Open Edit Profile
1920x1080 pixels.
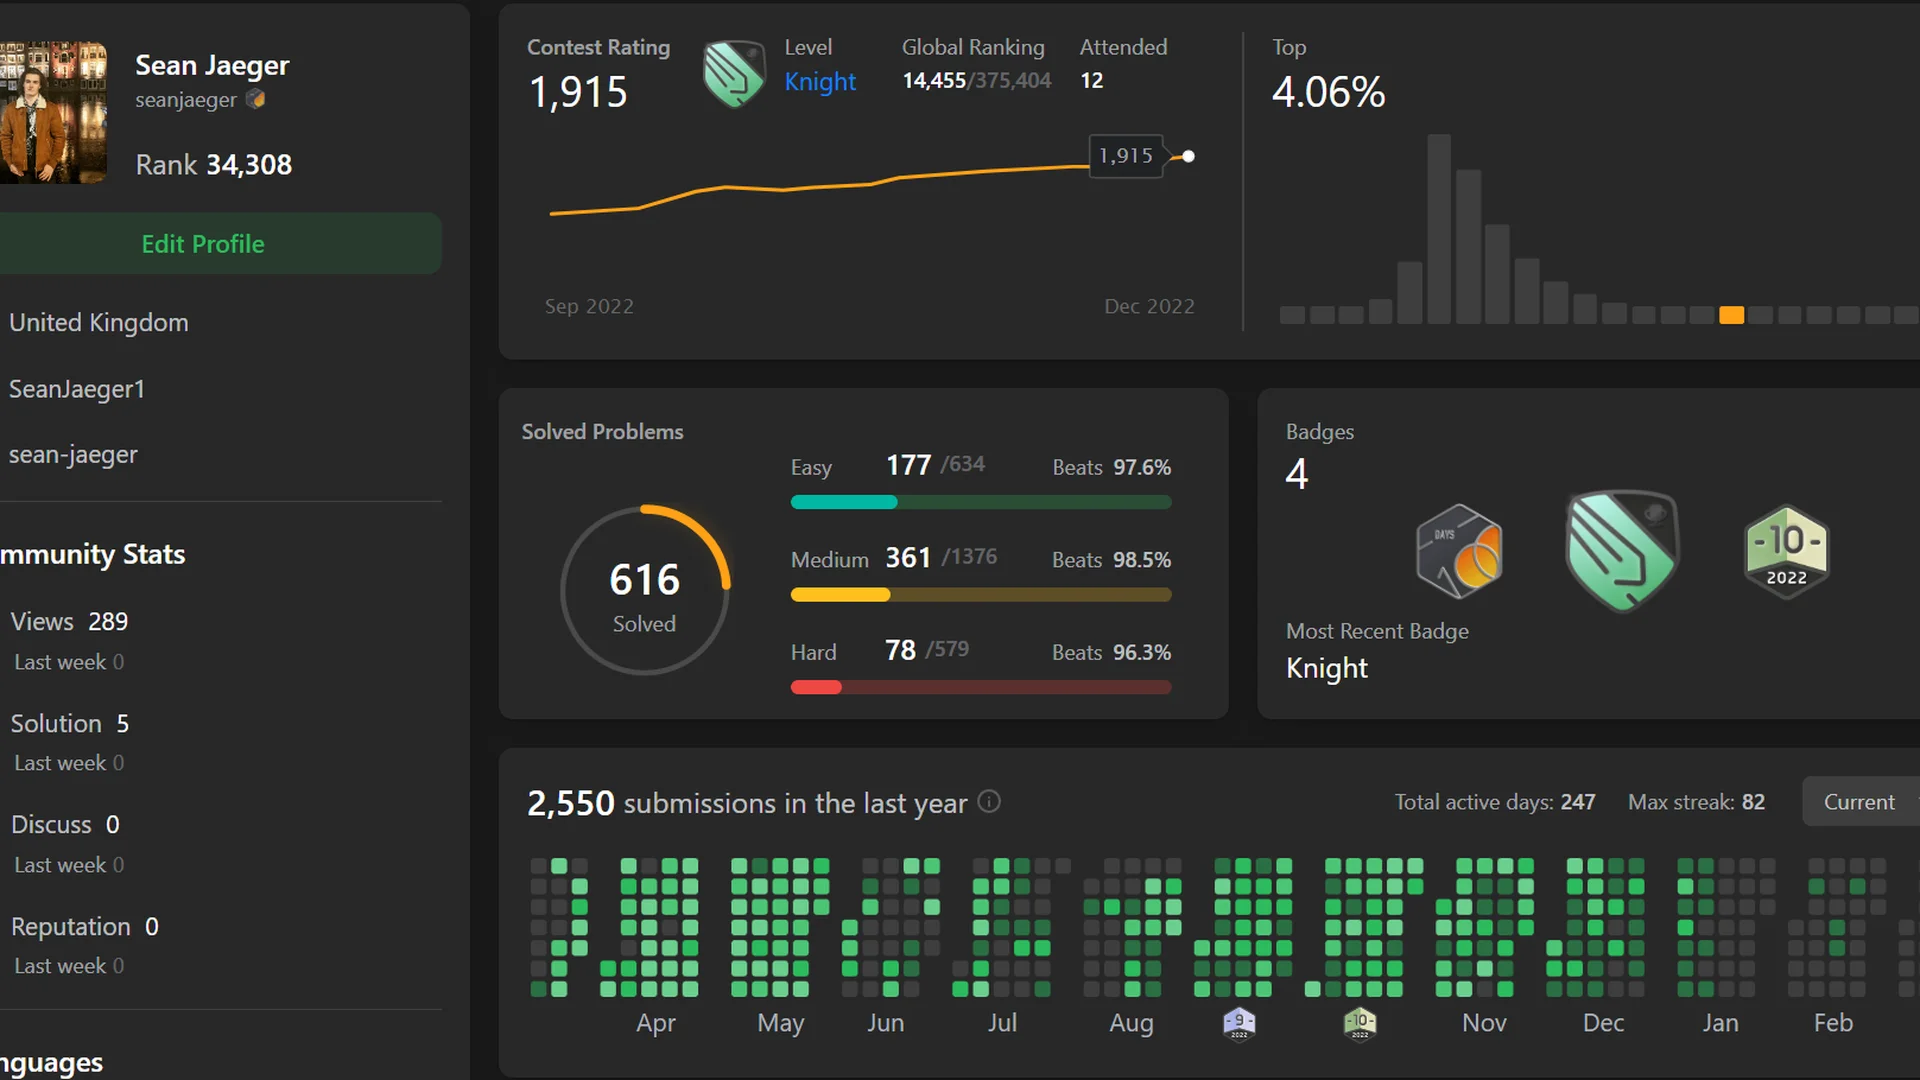pyautogui.click(x=203, y=243)
